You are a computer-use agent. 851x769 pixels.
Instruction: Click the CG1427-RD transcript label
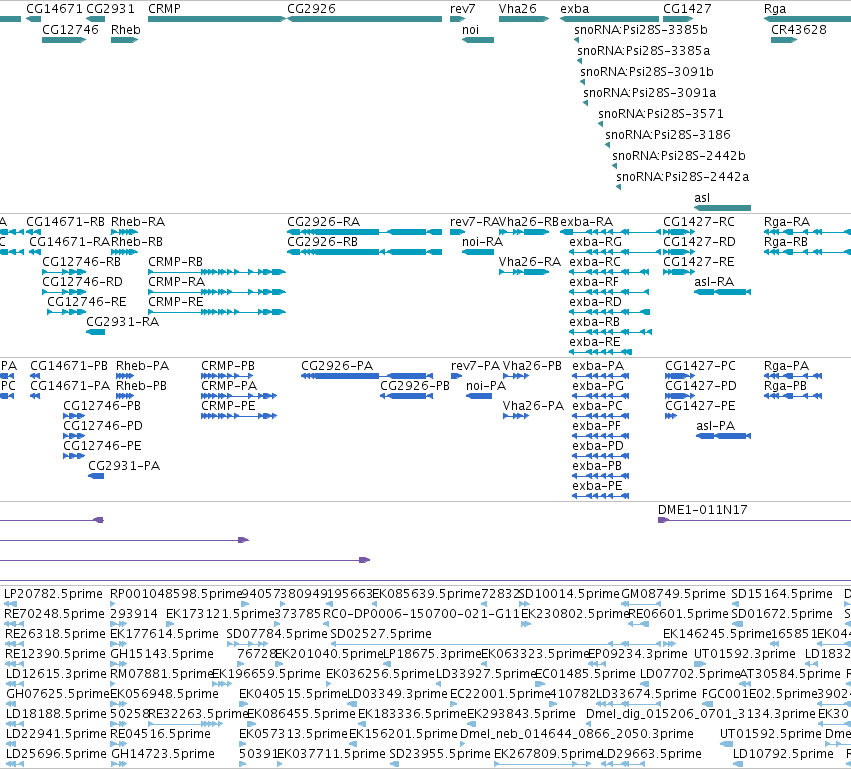point(700,241)
